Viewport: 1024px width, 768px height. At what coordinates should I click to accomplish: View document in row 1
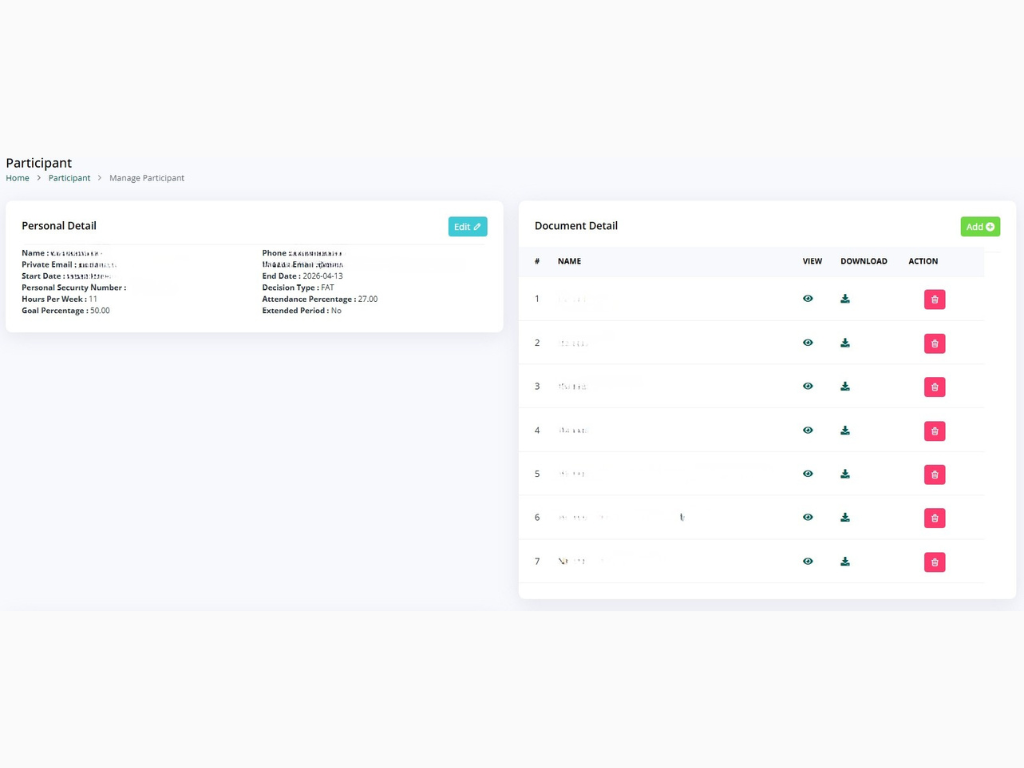click(x=808, y=299)
